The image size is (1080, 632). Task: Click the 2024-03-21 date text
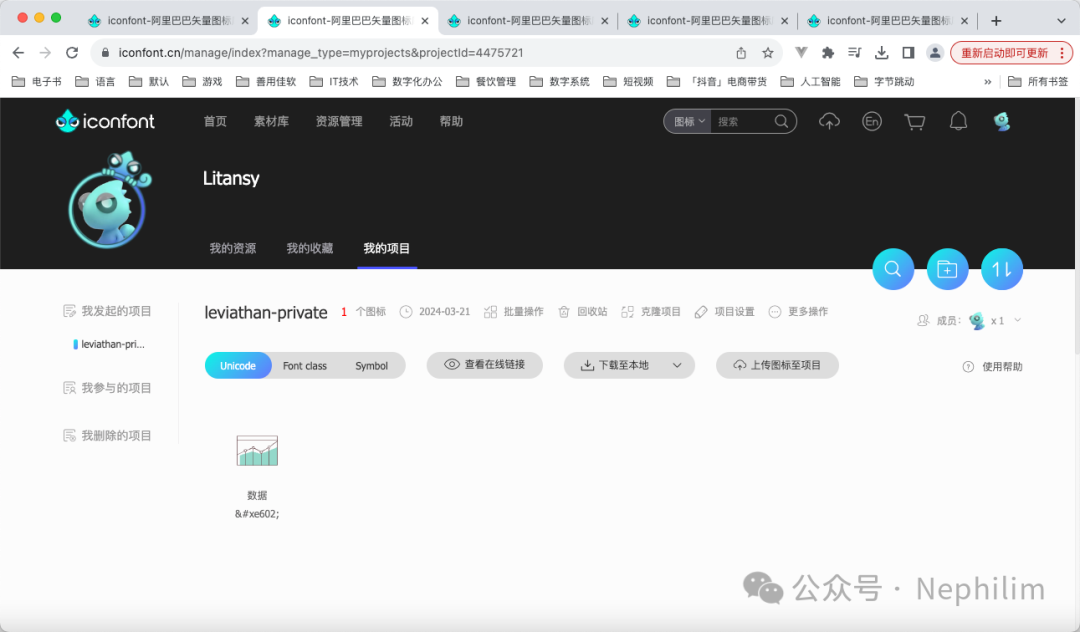pyautogui.click(x=444, y=312)
